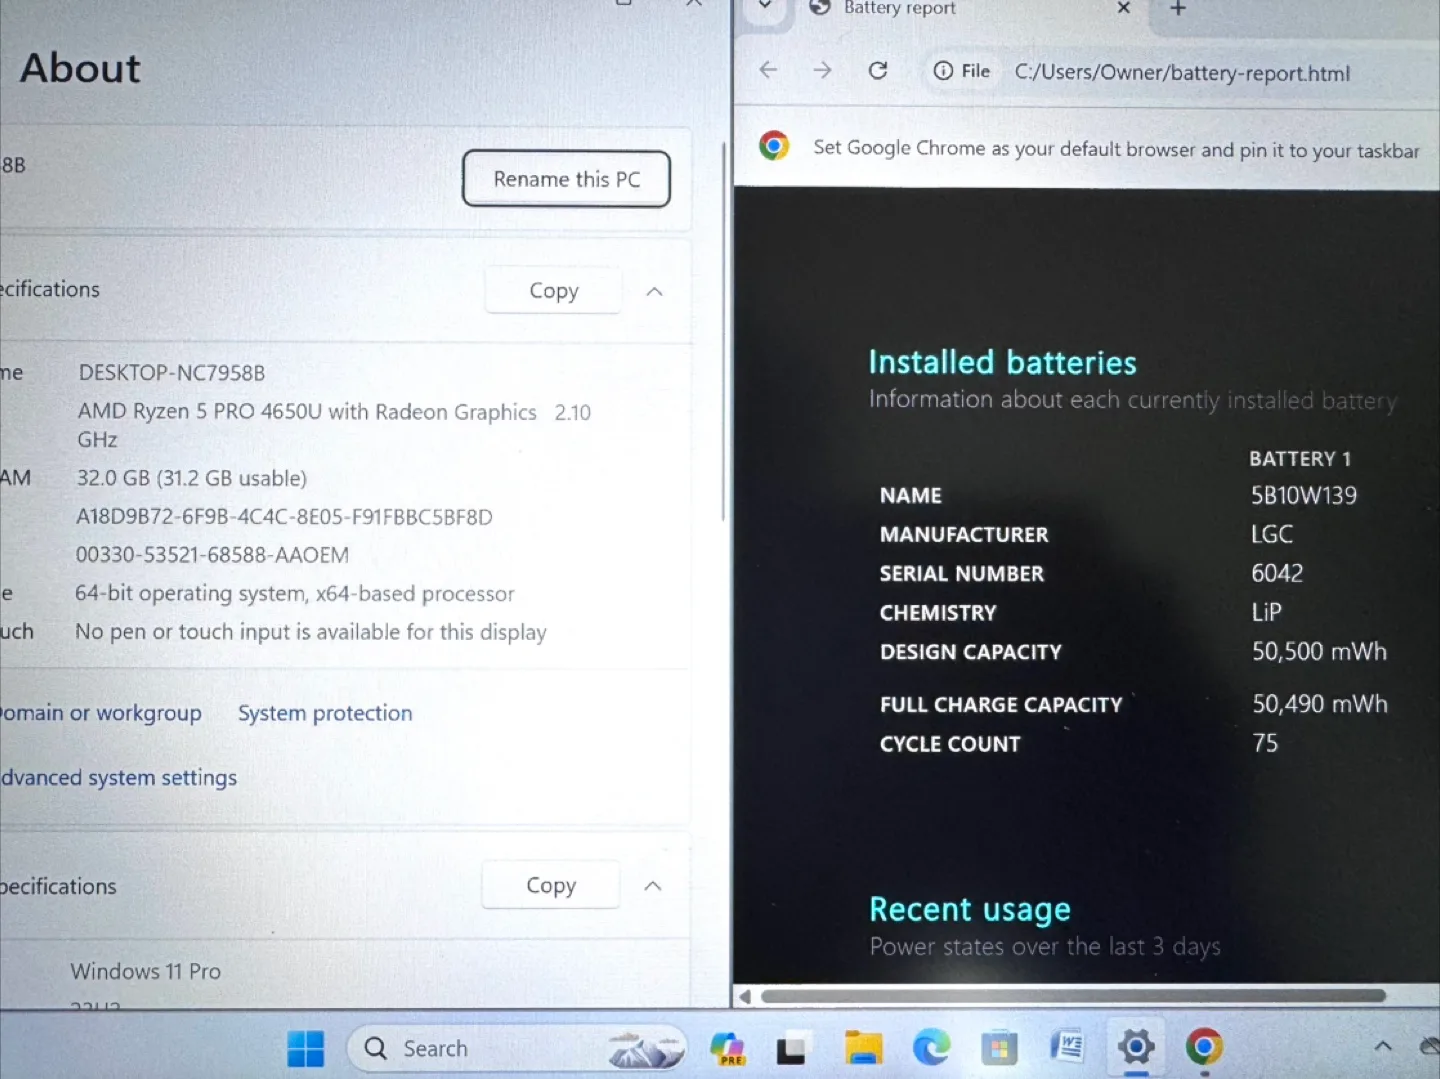
Task: Open Microsoft Edge from the taskbar
Action: pyautogui.click(x=932, y=1048)
